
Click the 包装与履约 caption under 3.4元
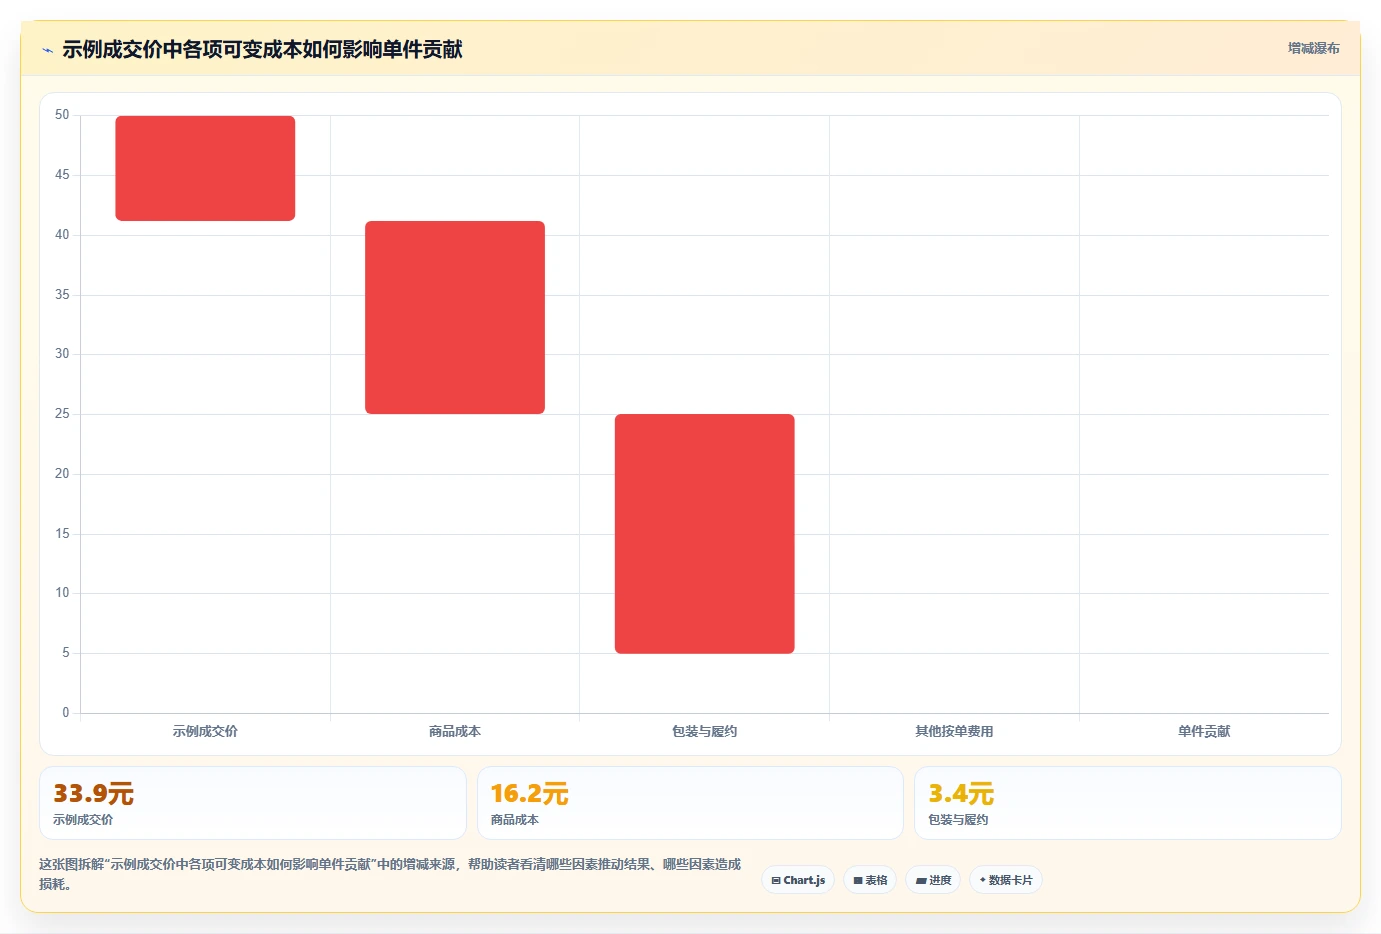pyautogui.click(x=958, y=820)
